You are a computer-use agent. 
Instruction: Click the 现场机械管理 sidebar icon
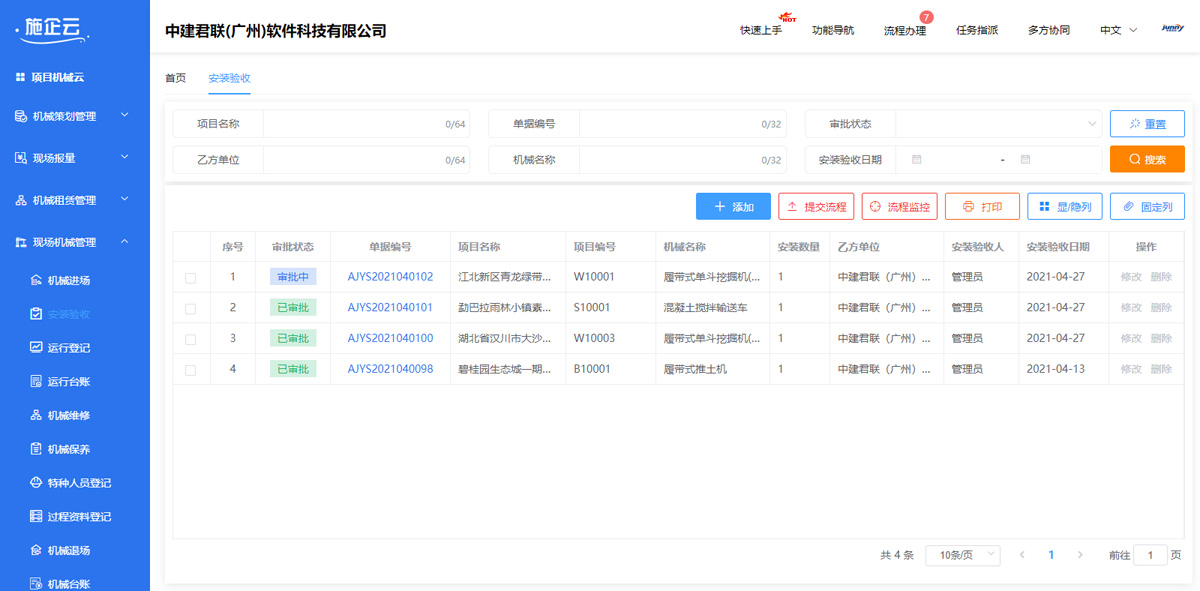[21, 242]
